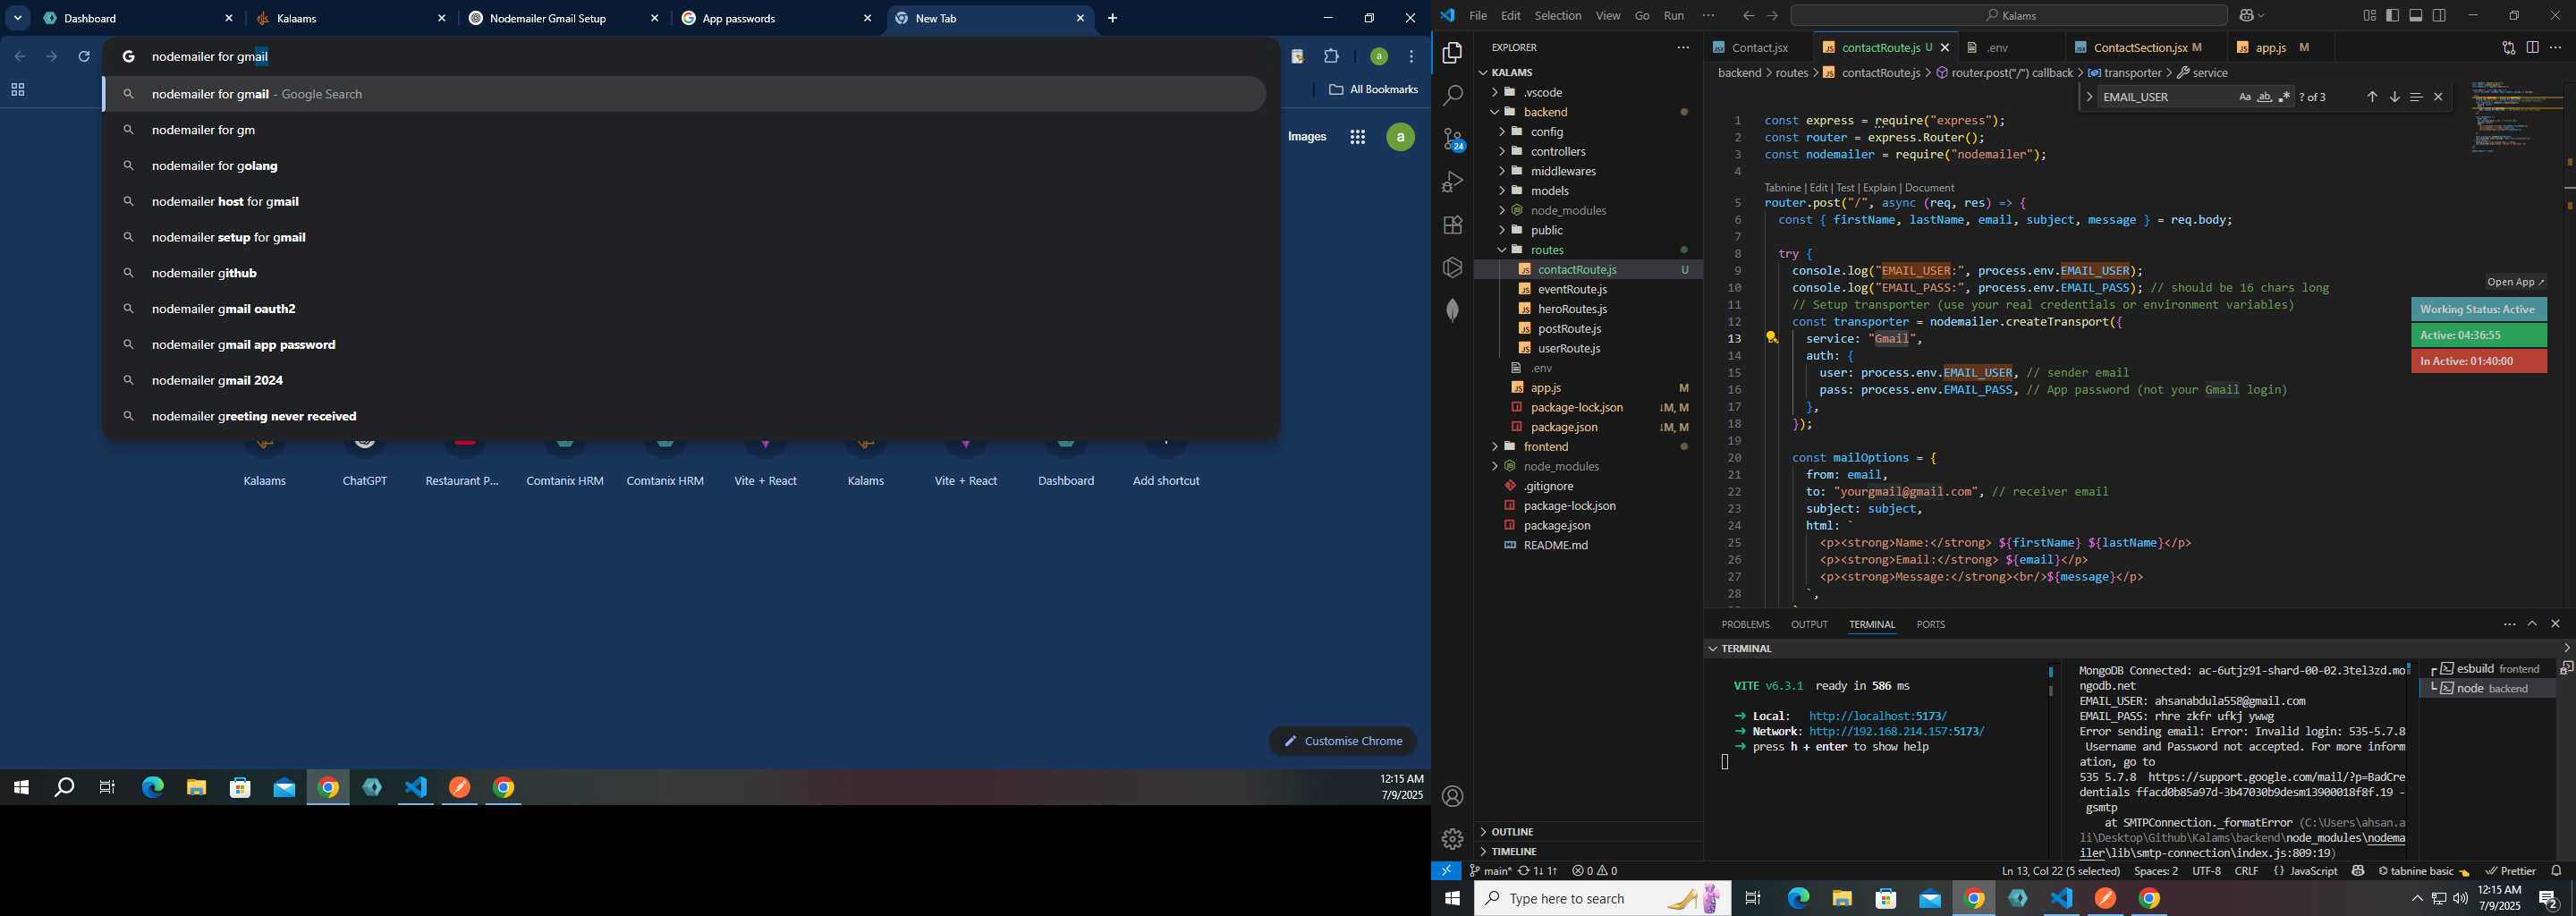Open the PROBLEMS panel tab
This screenshot has height=916, width=2576.
[1745, 624]
